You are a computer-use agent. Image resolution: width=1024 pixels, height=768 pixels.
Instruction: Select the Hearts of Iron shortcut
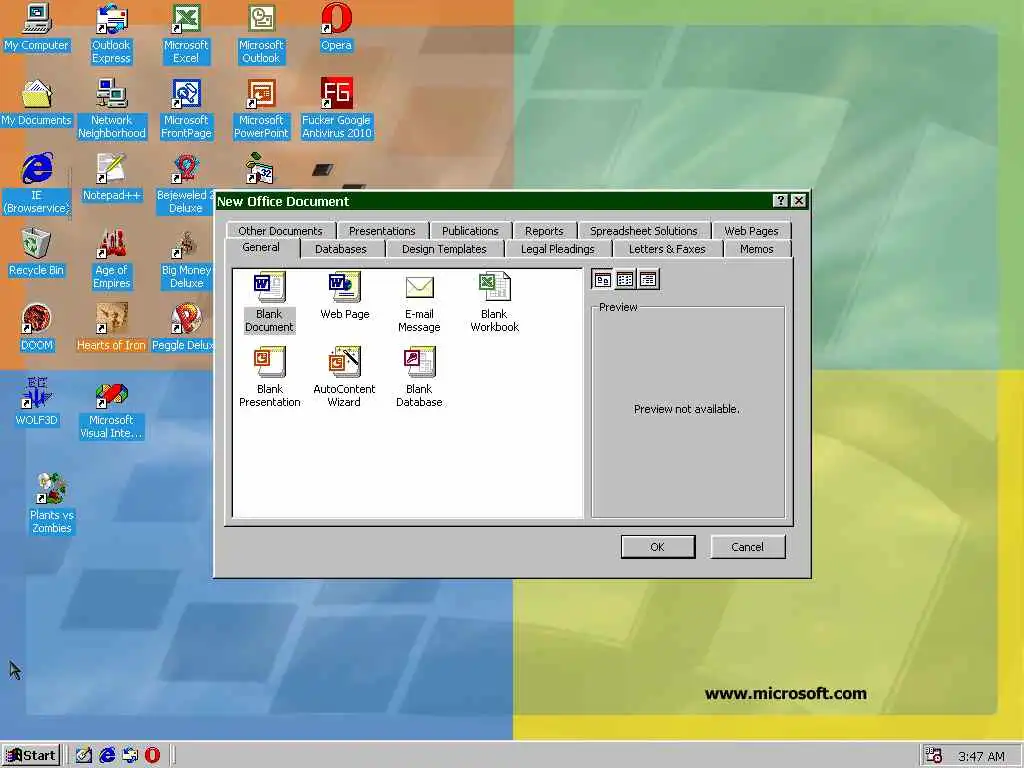click(111, 328)
